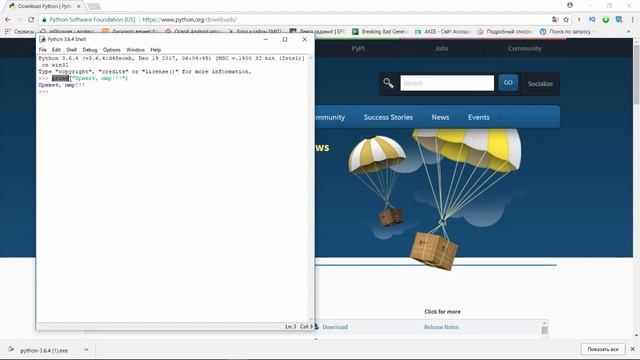The height and width of the screenshot is (360, 640).
Task: Click the PyPI link in top navigation
Action: 358,49
